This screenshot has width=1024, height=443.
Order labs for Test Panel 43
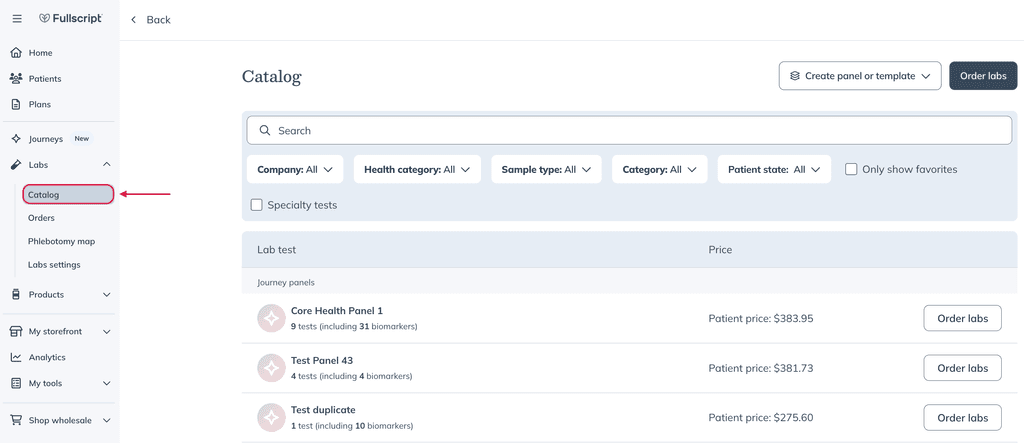(963, 368)
